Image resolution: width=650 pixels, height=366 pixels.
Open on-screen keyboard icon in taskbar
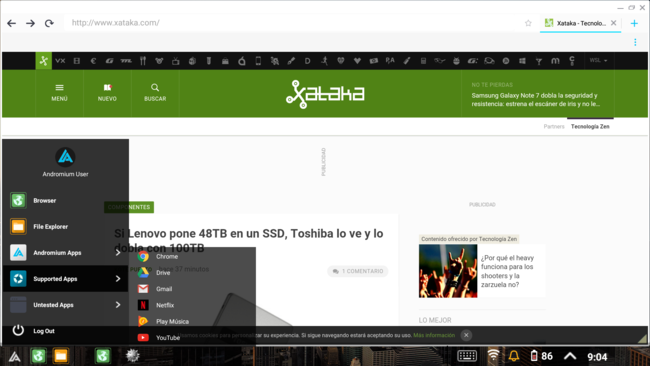click(x=467, y=356)
